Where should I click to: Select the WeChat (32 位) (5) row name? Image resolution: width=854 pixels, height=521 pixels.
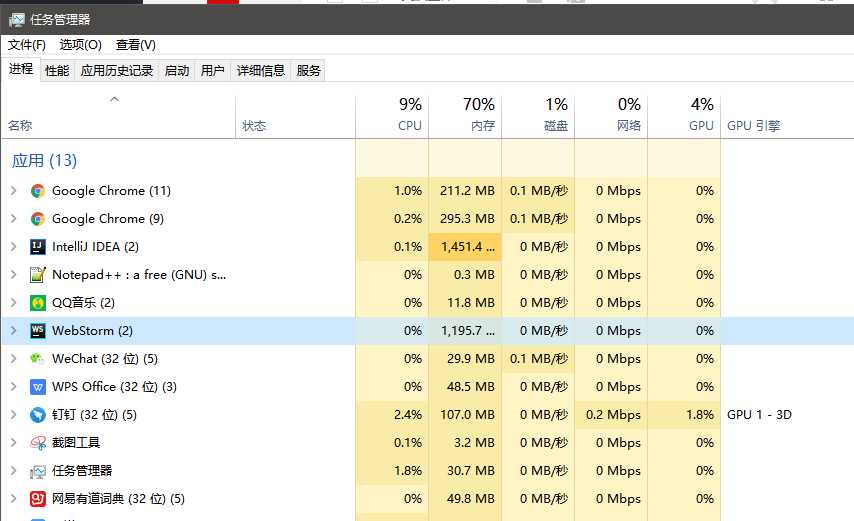(105, 359)
